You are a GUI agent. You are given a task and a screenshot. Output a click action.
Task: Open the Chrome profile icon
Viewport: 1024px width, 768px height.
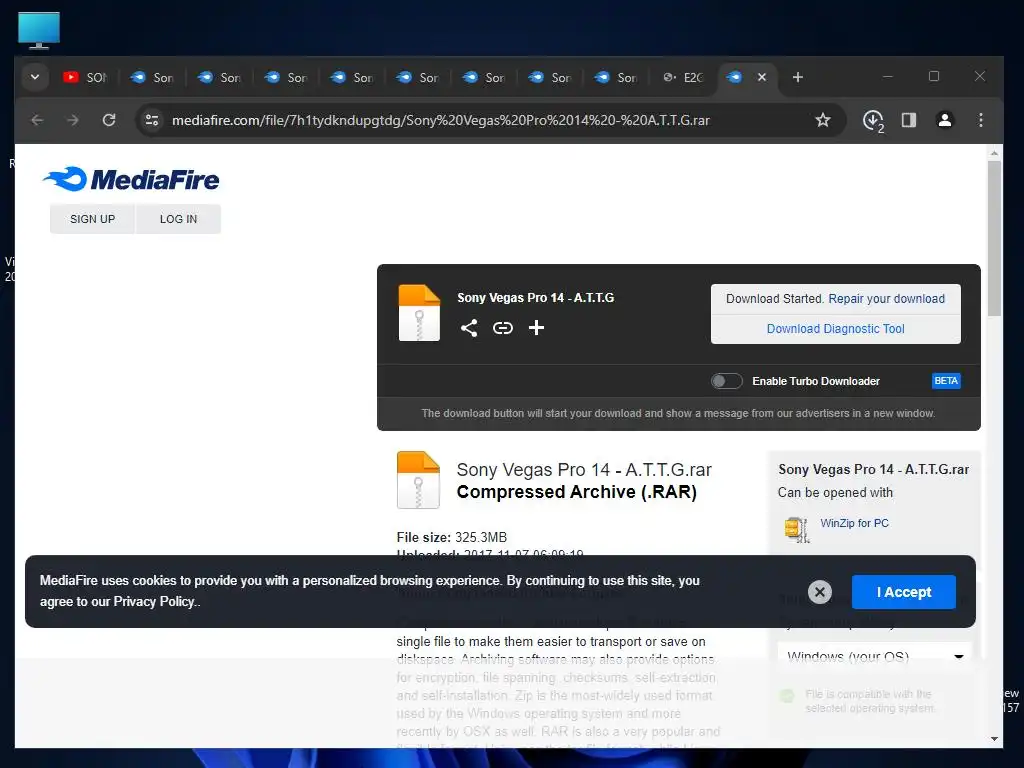944,120
